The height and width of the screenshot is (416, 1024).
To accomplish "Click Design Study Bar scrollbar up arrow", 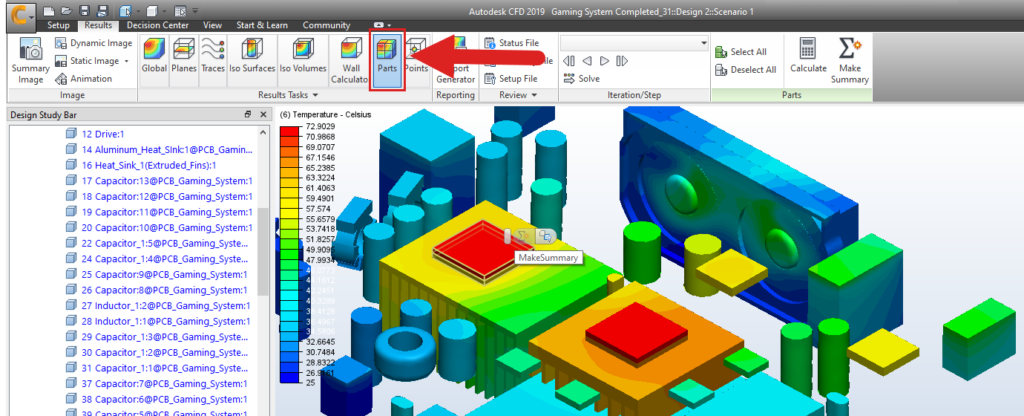I will [263, 132].
